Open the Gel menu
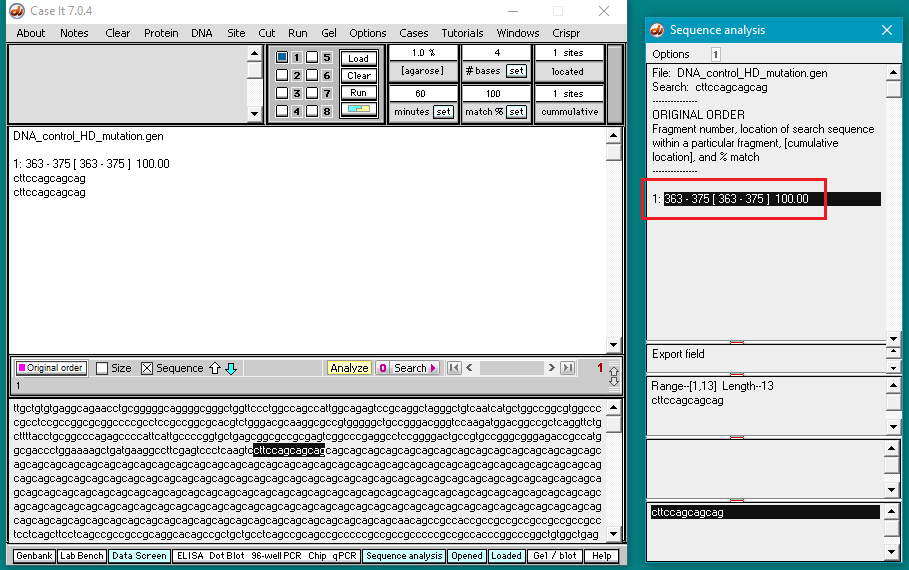The width and height of the screenshot is (909, 570). click(x=329, y=33)
